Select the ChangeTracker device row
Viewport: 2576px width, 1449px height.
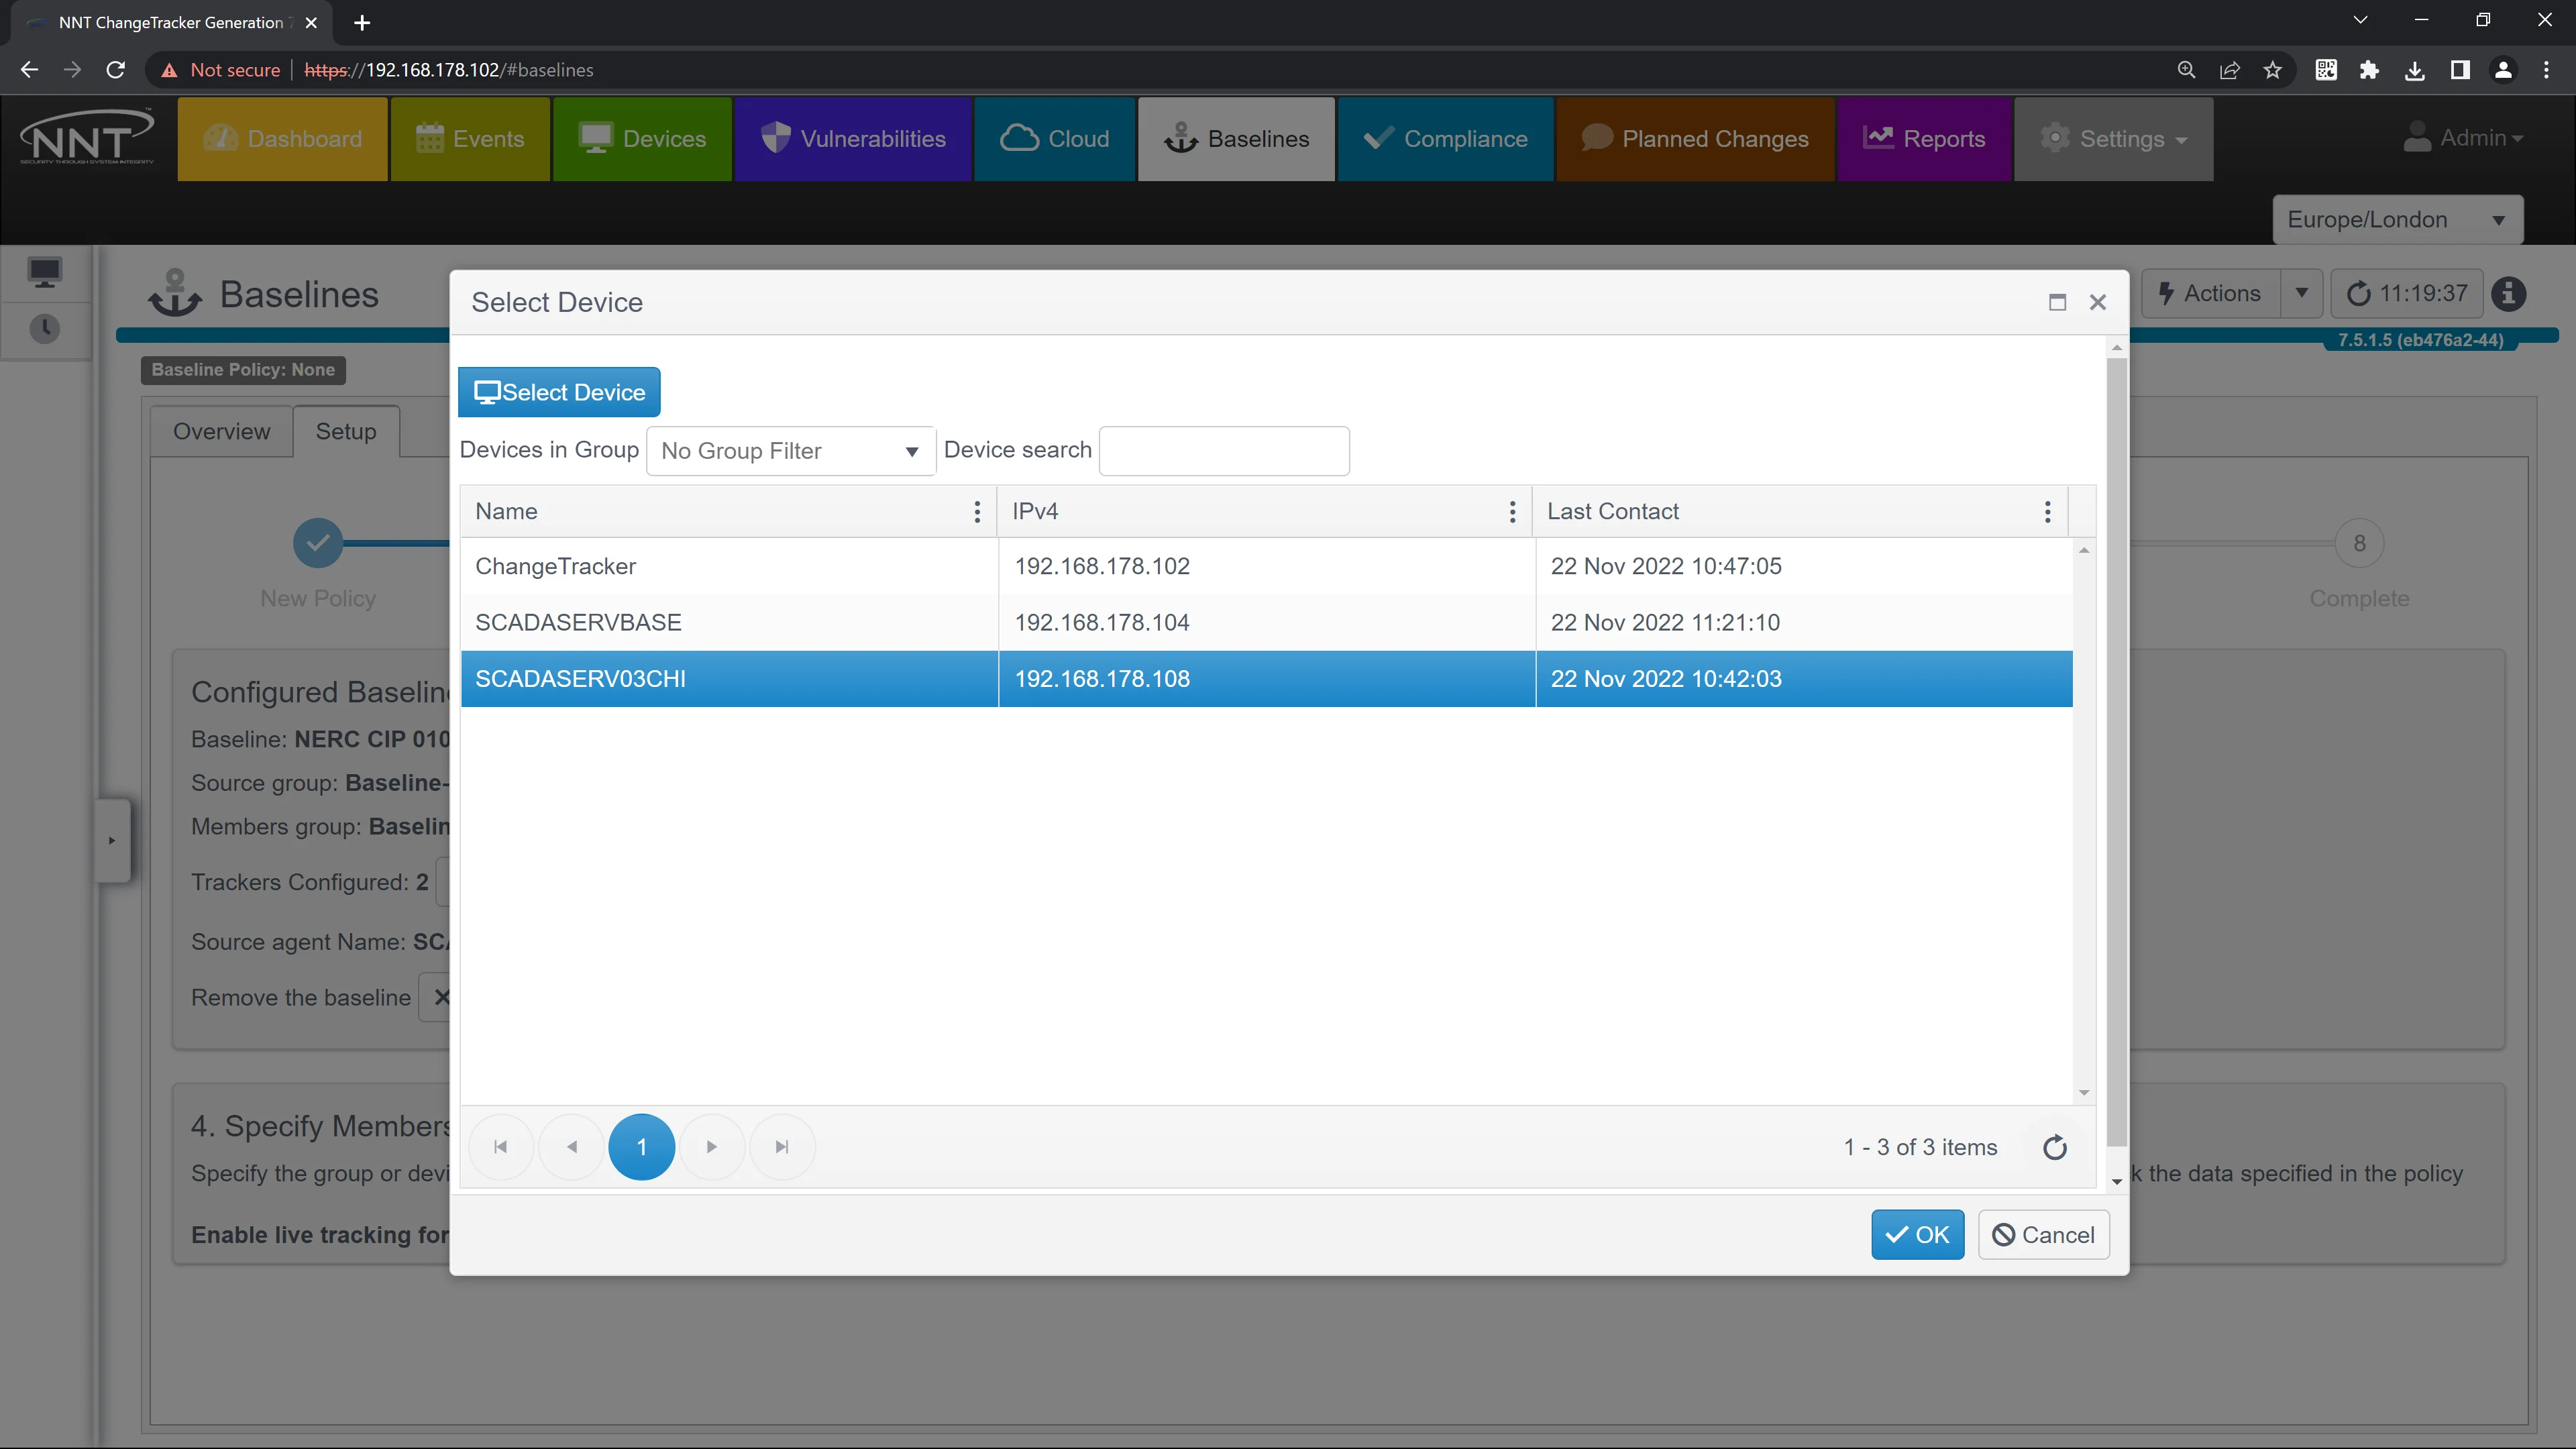[1266, 566]
